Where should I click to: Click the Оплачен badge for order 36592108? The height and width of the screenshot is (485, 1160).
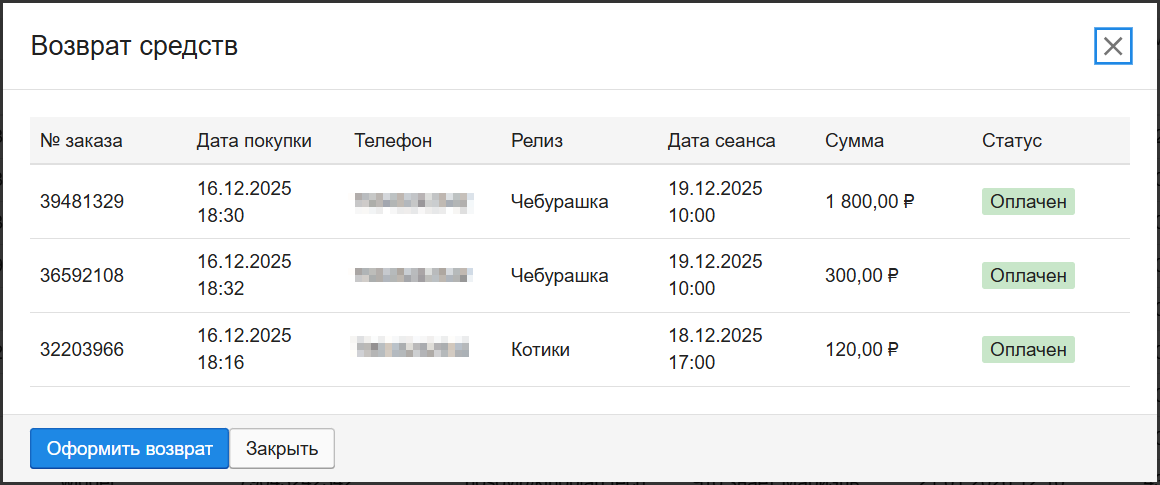[x=1027, y=276]
